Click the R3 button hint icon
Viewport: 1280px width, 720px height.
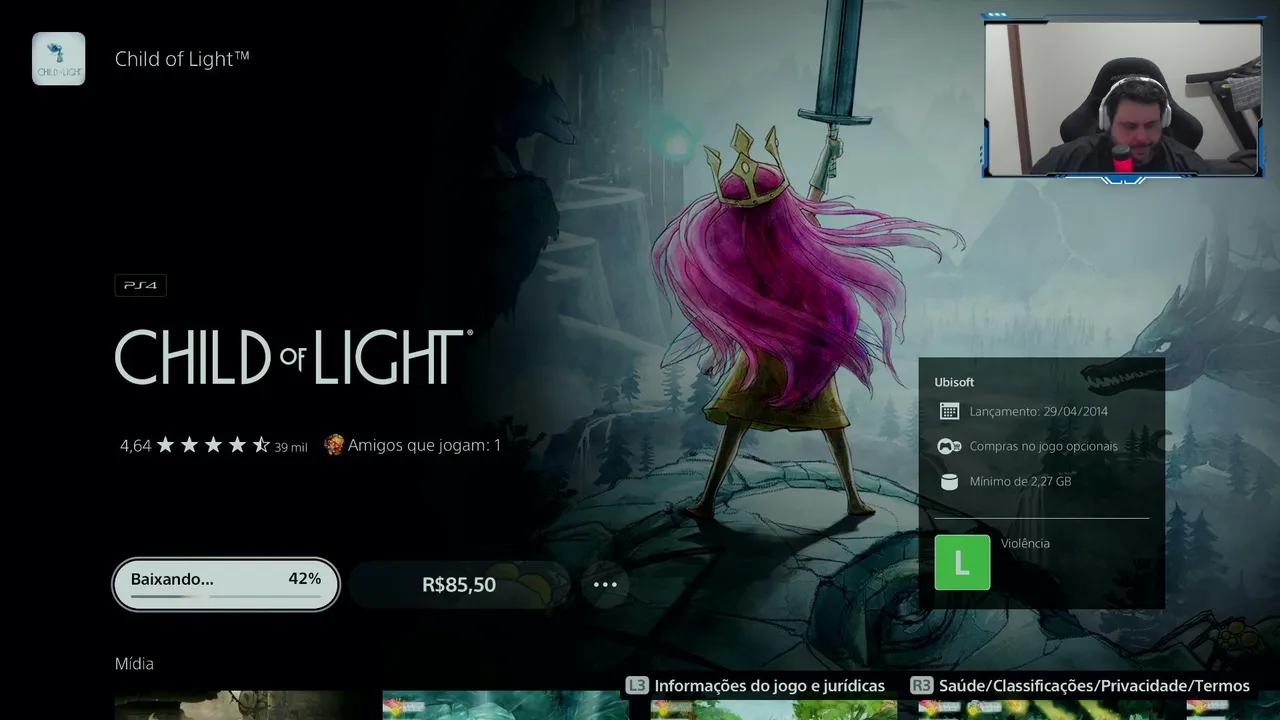922,686
